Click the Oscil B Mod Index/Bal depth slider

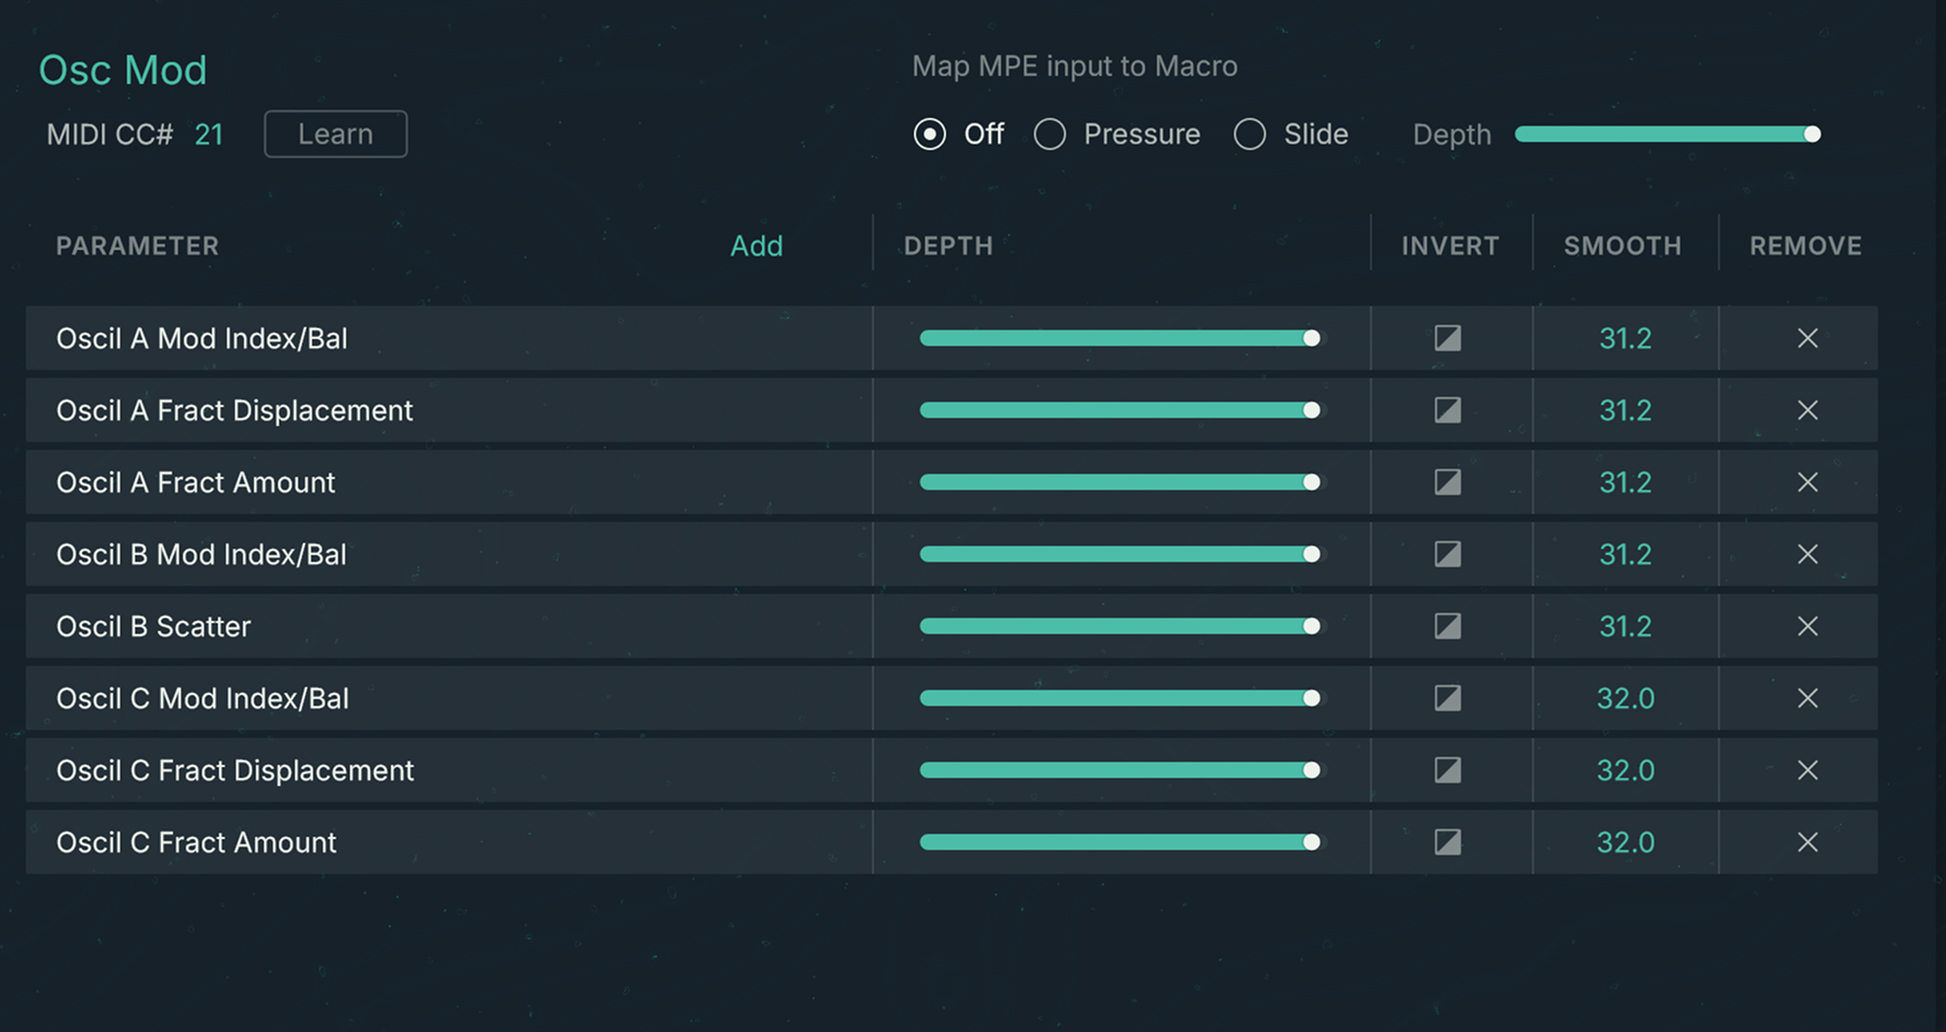click(x=1118, y=554)
